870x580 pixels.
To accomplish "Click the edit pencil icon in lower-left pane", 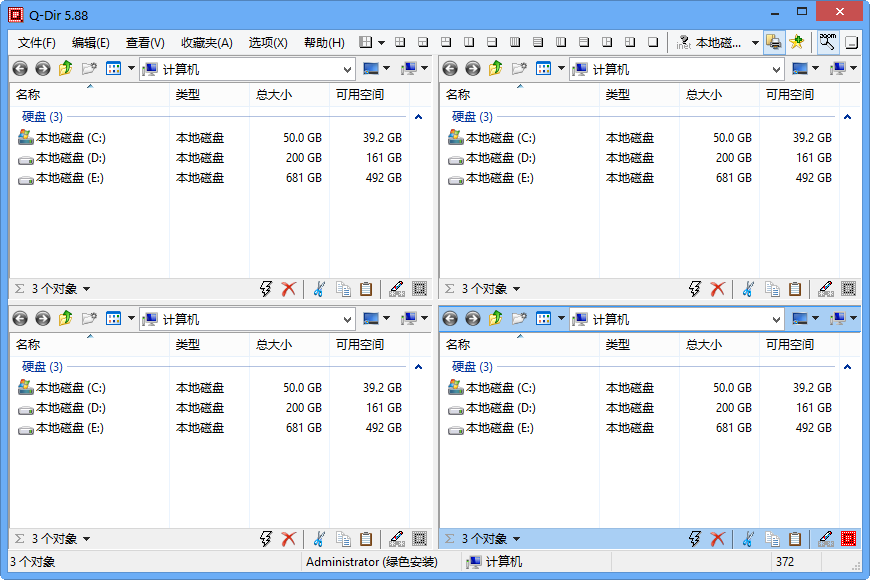I will click(x=397, y=538).
